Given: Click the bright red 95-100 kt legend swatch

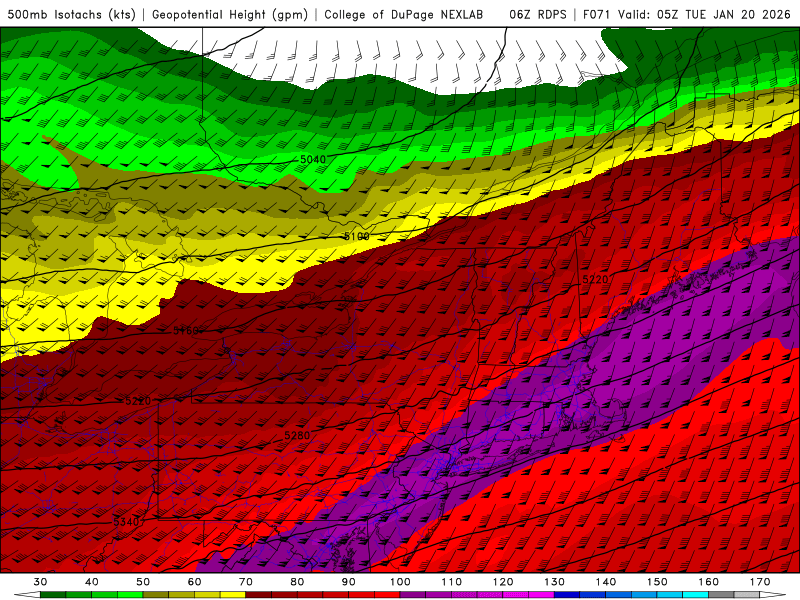Looking at the screenshot, I should point(387,595).
